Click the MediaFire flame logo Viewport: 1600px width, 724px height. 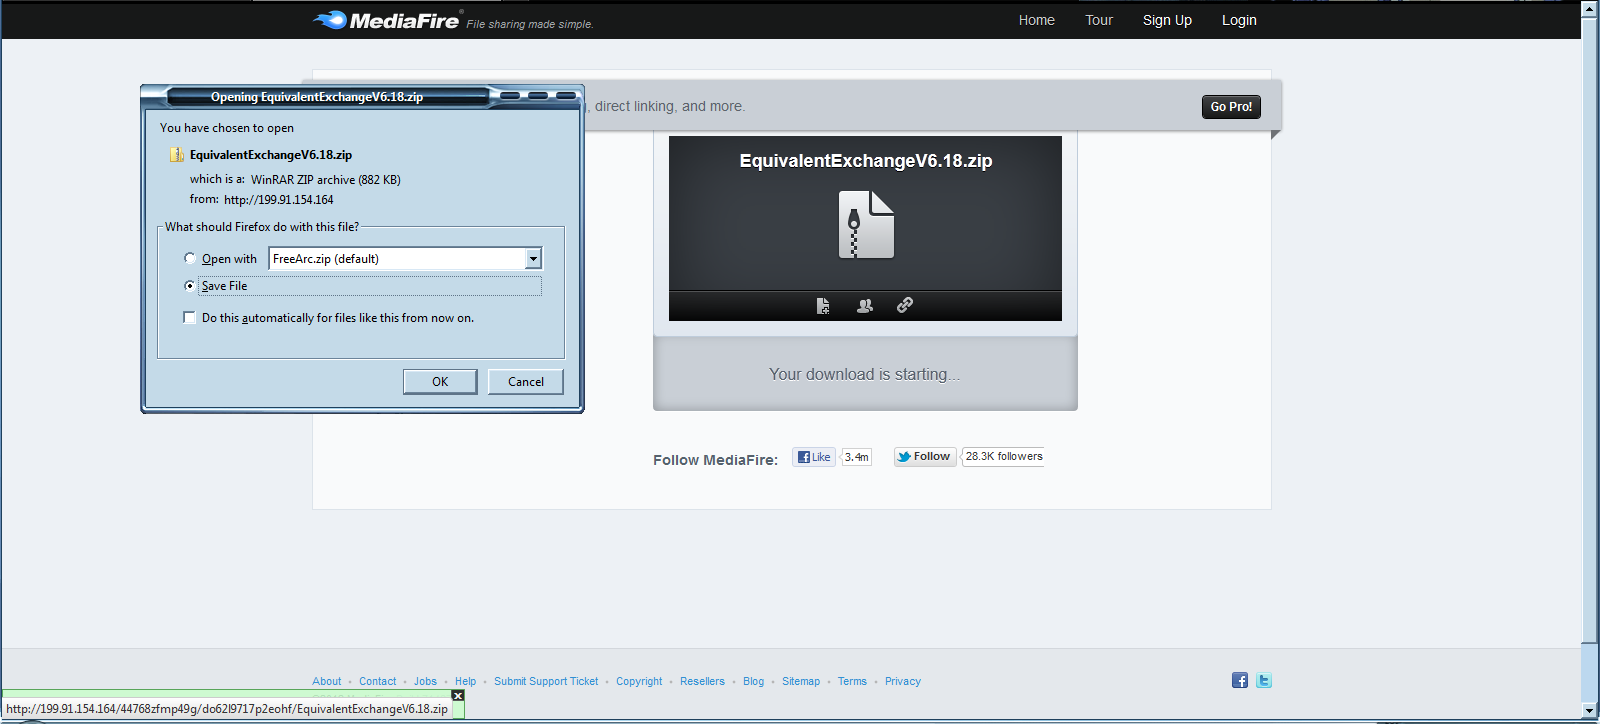pos(329,20)
